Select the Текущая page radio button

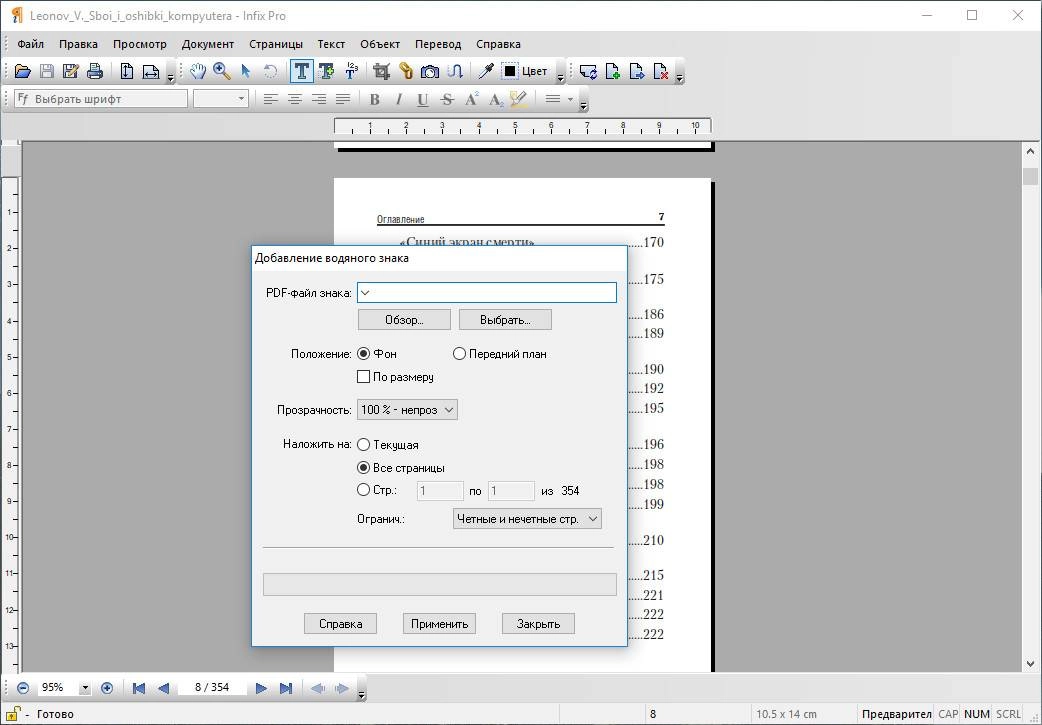(x=364, y=445)
